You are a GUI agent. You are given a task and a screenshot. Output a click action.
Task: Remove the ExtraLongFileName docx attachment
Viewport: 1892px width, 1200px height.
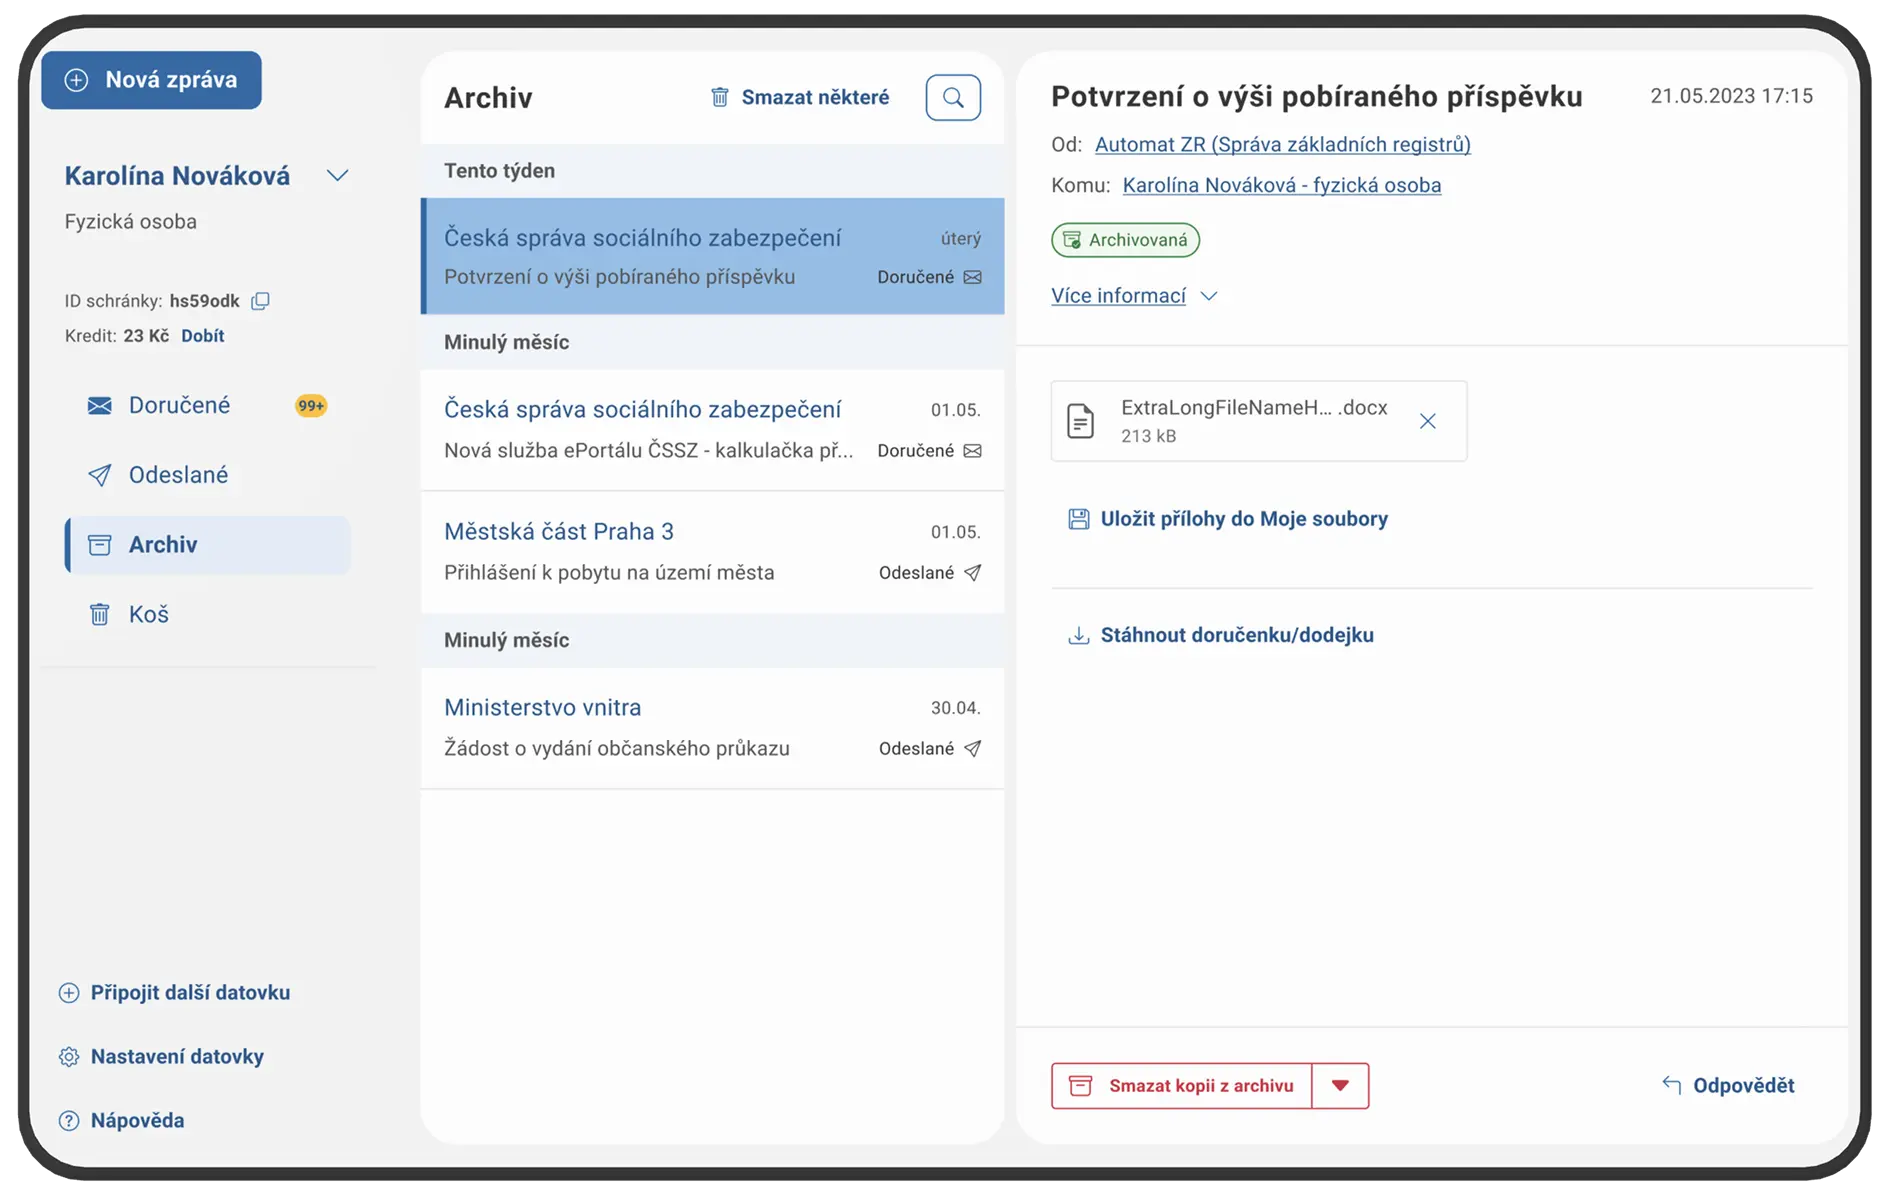[1427, 421]
